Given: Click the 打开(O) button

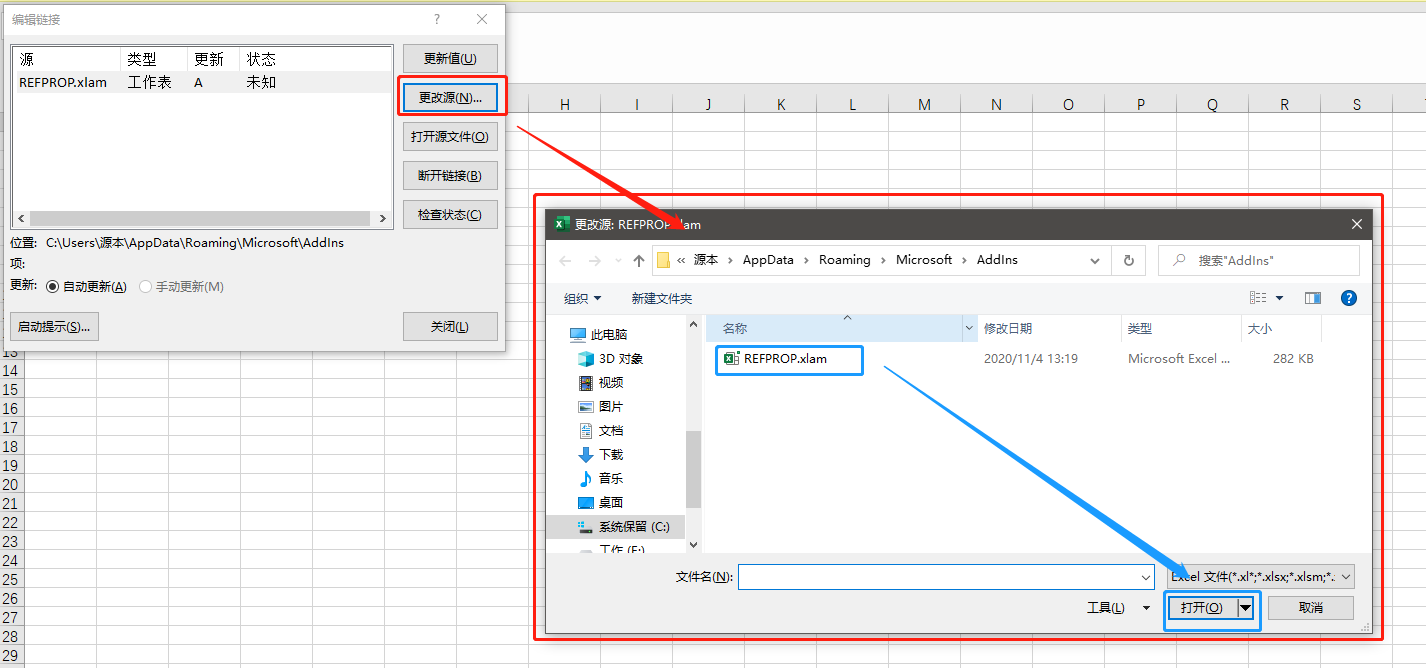Looking at the screenshot, I should coord(1203,608).
